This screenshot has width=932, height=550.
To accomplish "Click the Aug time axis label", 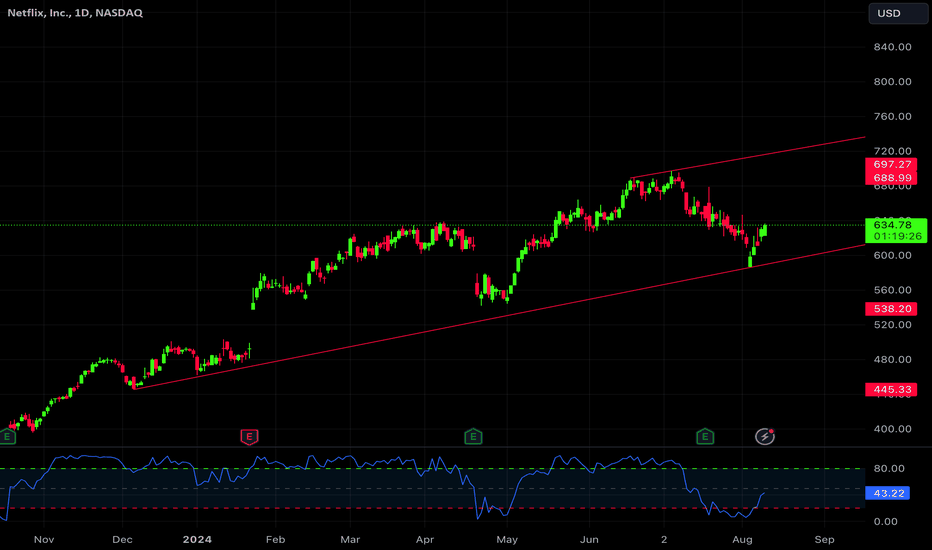I will (742, 539).
